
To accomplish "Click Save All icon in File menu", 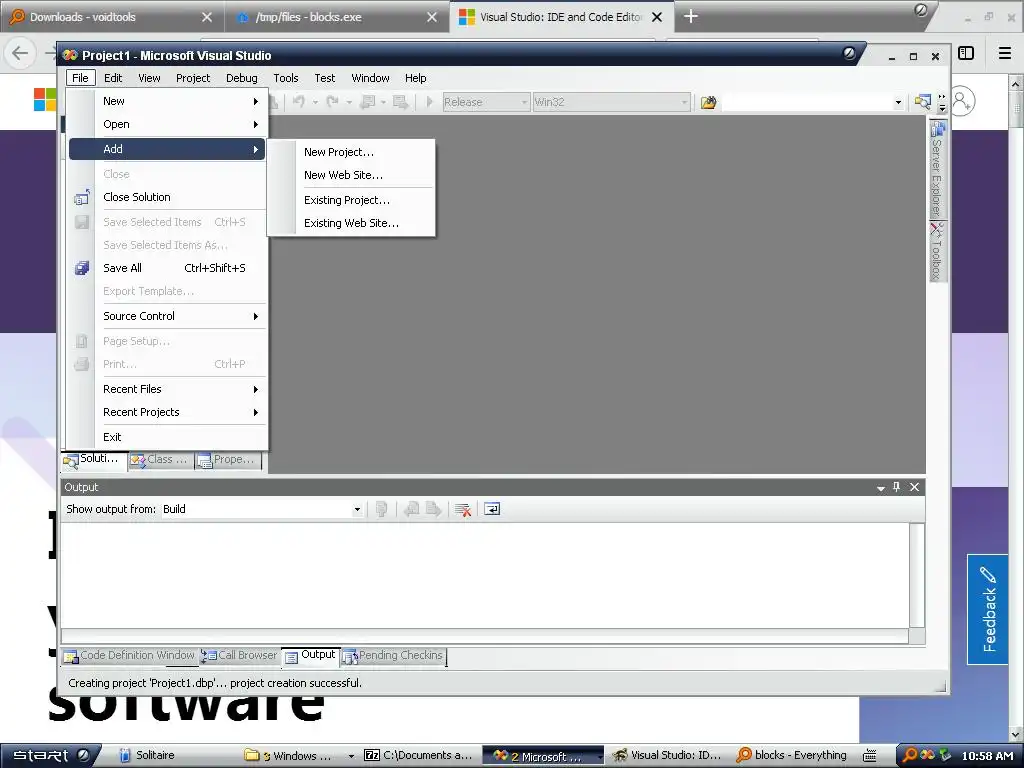I will click(82, 268).
